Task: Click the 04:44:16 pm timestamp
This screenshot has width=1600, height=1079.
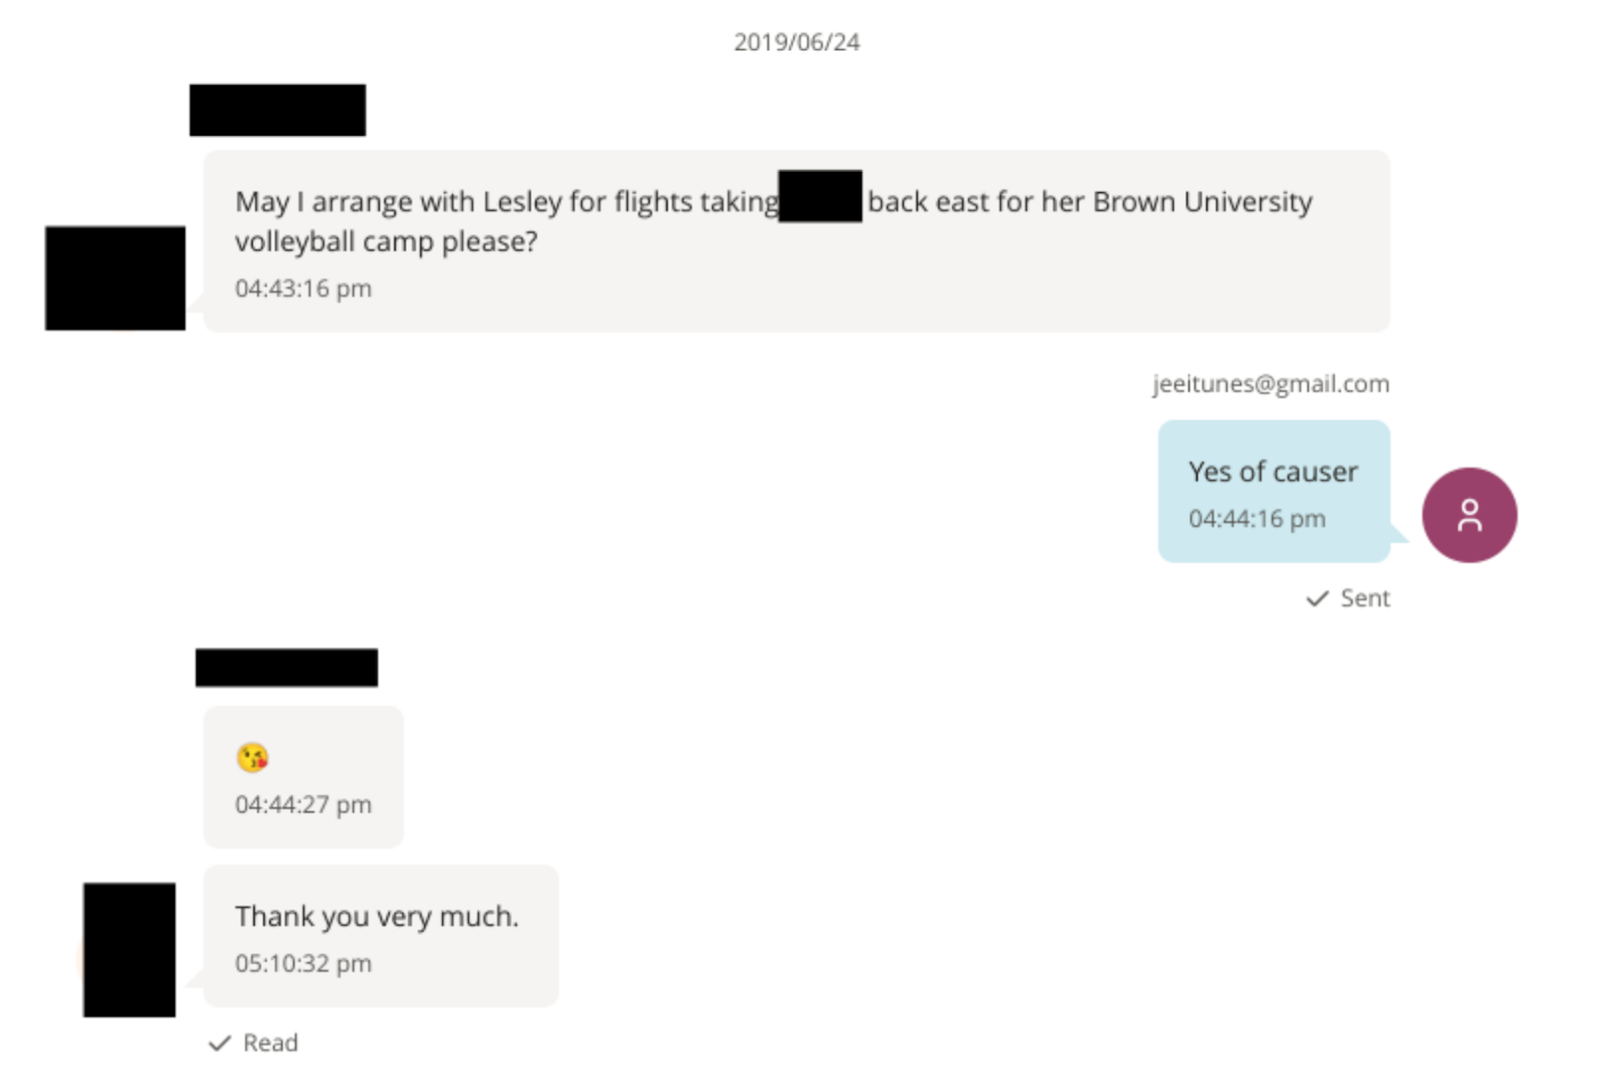Action: point(1256,519)
